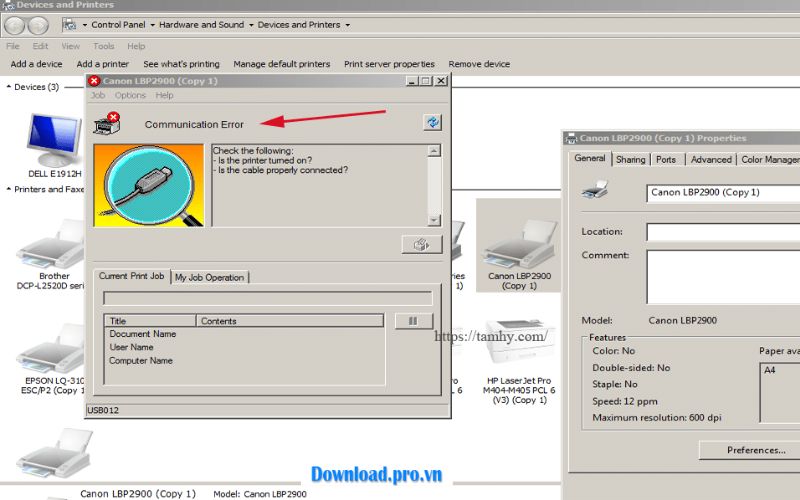Screen dimensions: 800x500
Task: Select the DELL E1912H monitor device
Action: pyautogui.click(x=54, y=139)
